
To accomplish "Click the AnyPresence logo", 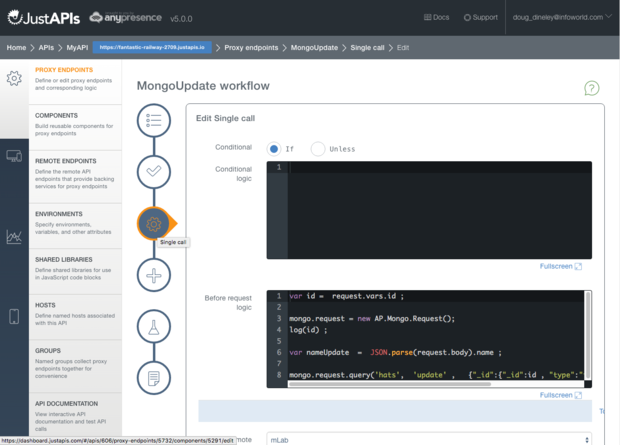I will (125, 18).
